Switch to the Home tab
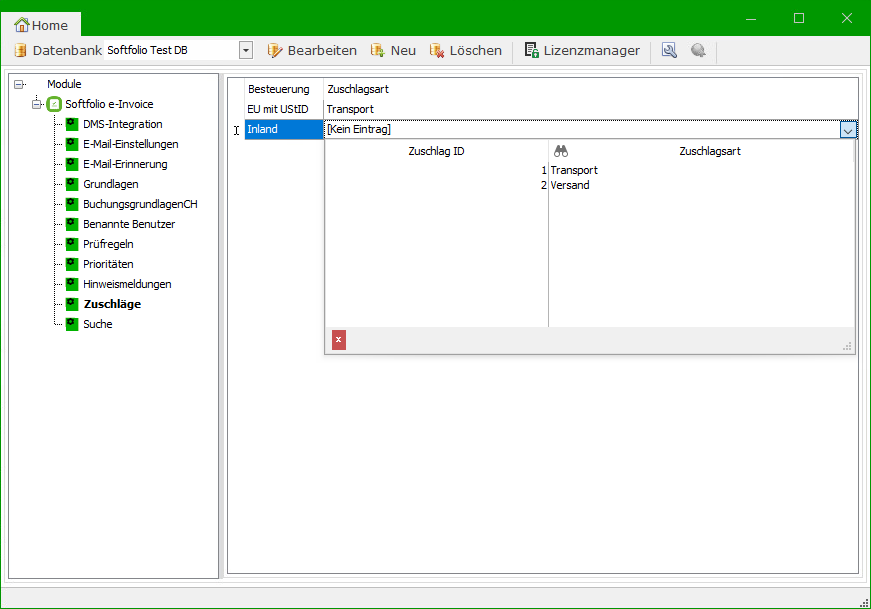This screenshot has width=871, height=609. (x=42, y=25)
